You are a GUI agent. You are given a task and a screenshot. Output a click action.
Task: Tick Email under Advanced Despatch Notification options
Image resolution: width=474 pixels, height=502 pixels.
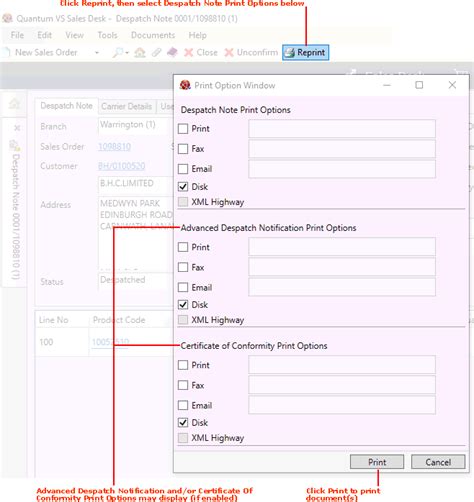pos(183,287)
